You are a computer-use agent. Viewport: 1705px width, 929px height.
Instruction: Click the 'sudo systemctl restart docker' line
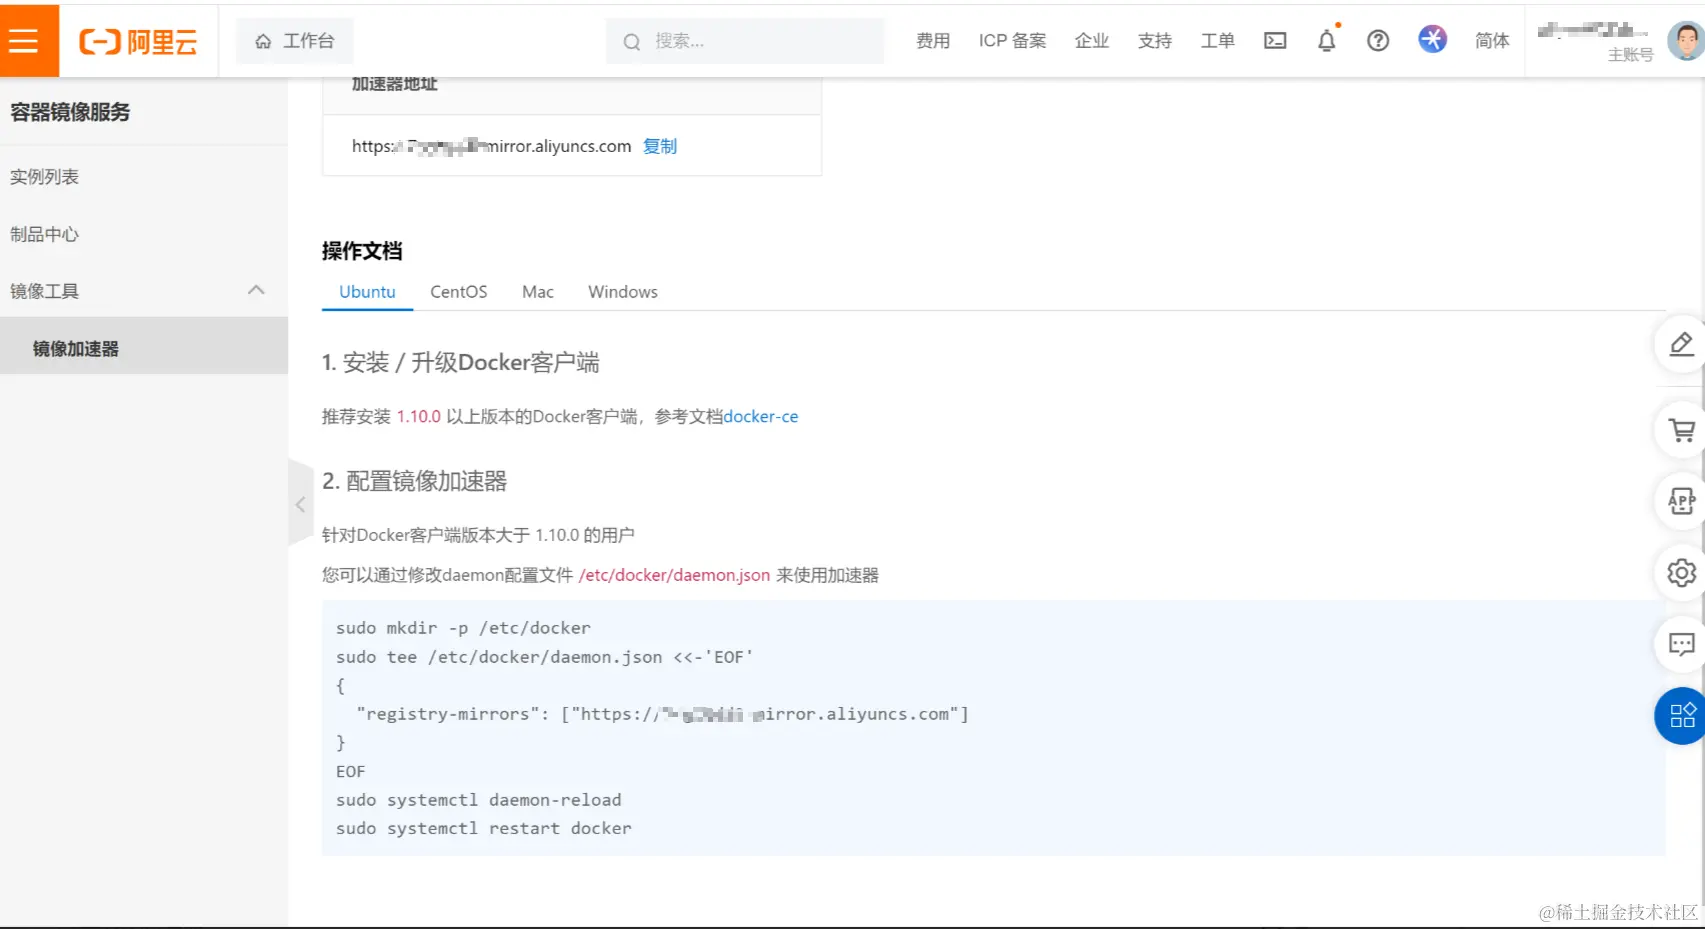click(x=484, y=828)
